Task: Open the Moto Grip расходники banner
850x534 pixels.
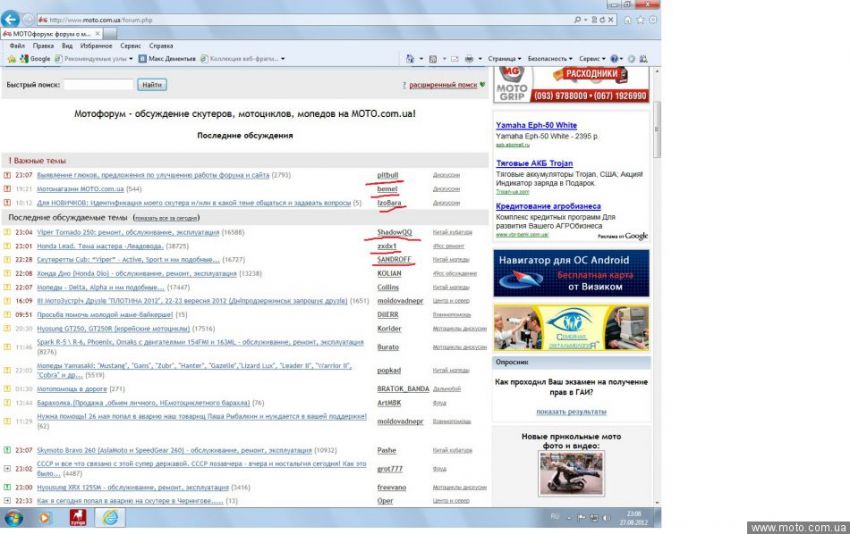Action: pos(571,85)
